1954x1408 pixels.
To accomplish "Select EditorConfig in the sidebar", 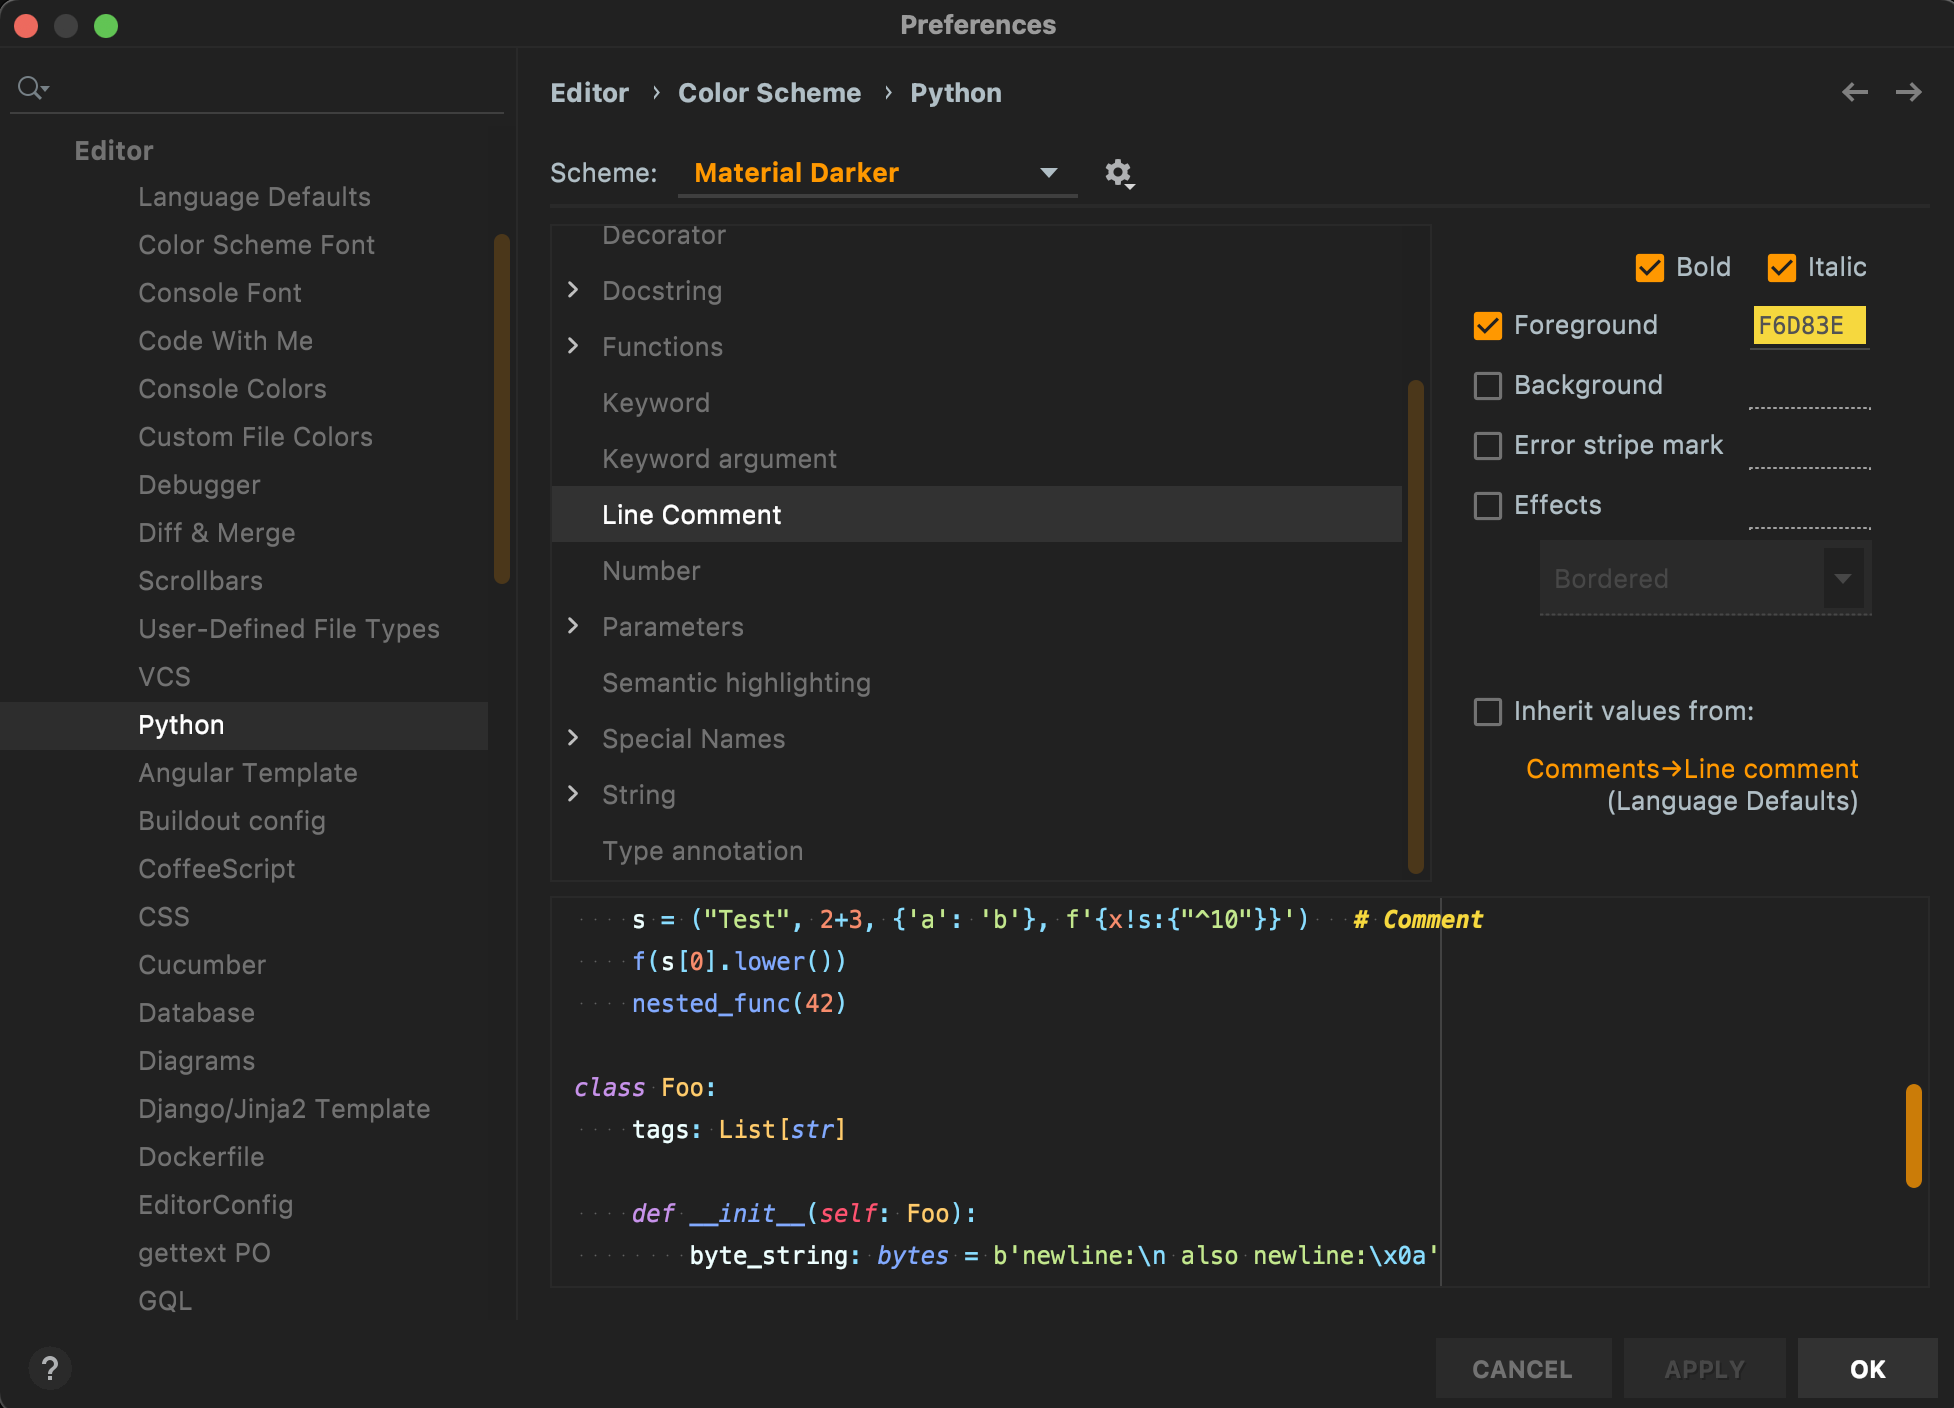I will pos(215,1205).
